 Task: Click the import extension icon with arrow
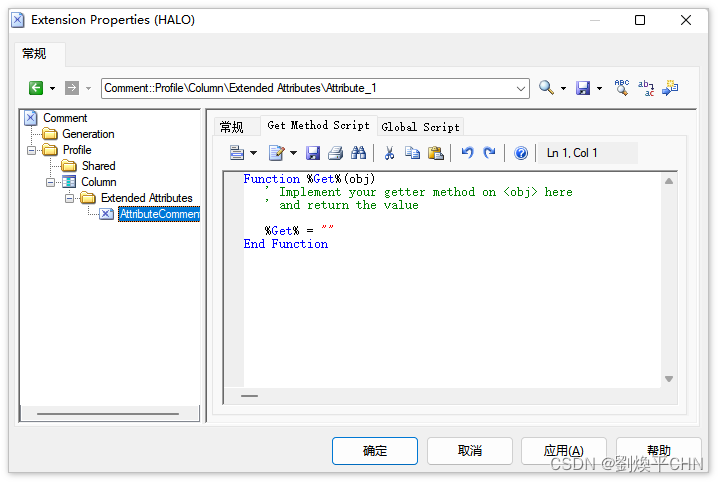[x=670, y=87]
